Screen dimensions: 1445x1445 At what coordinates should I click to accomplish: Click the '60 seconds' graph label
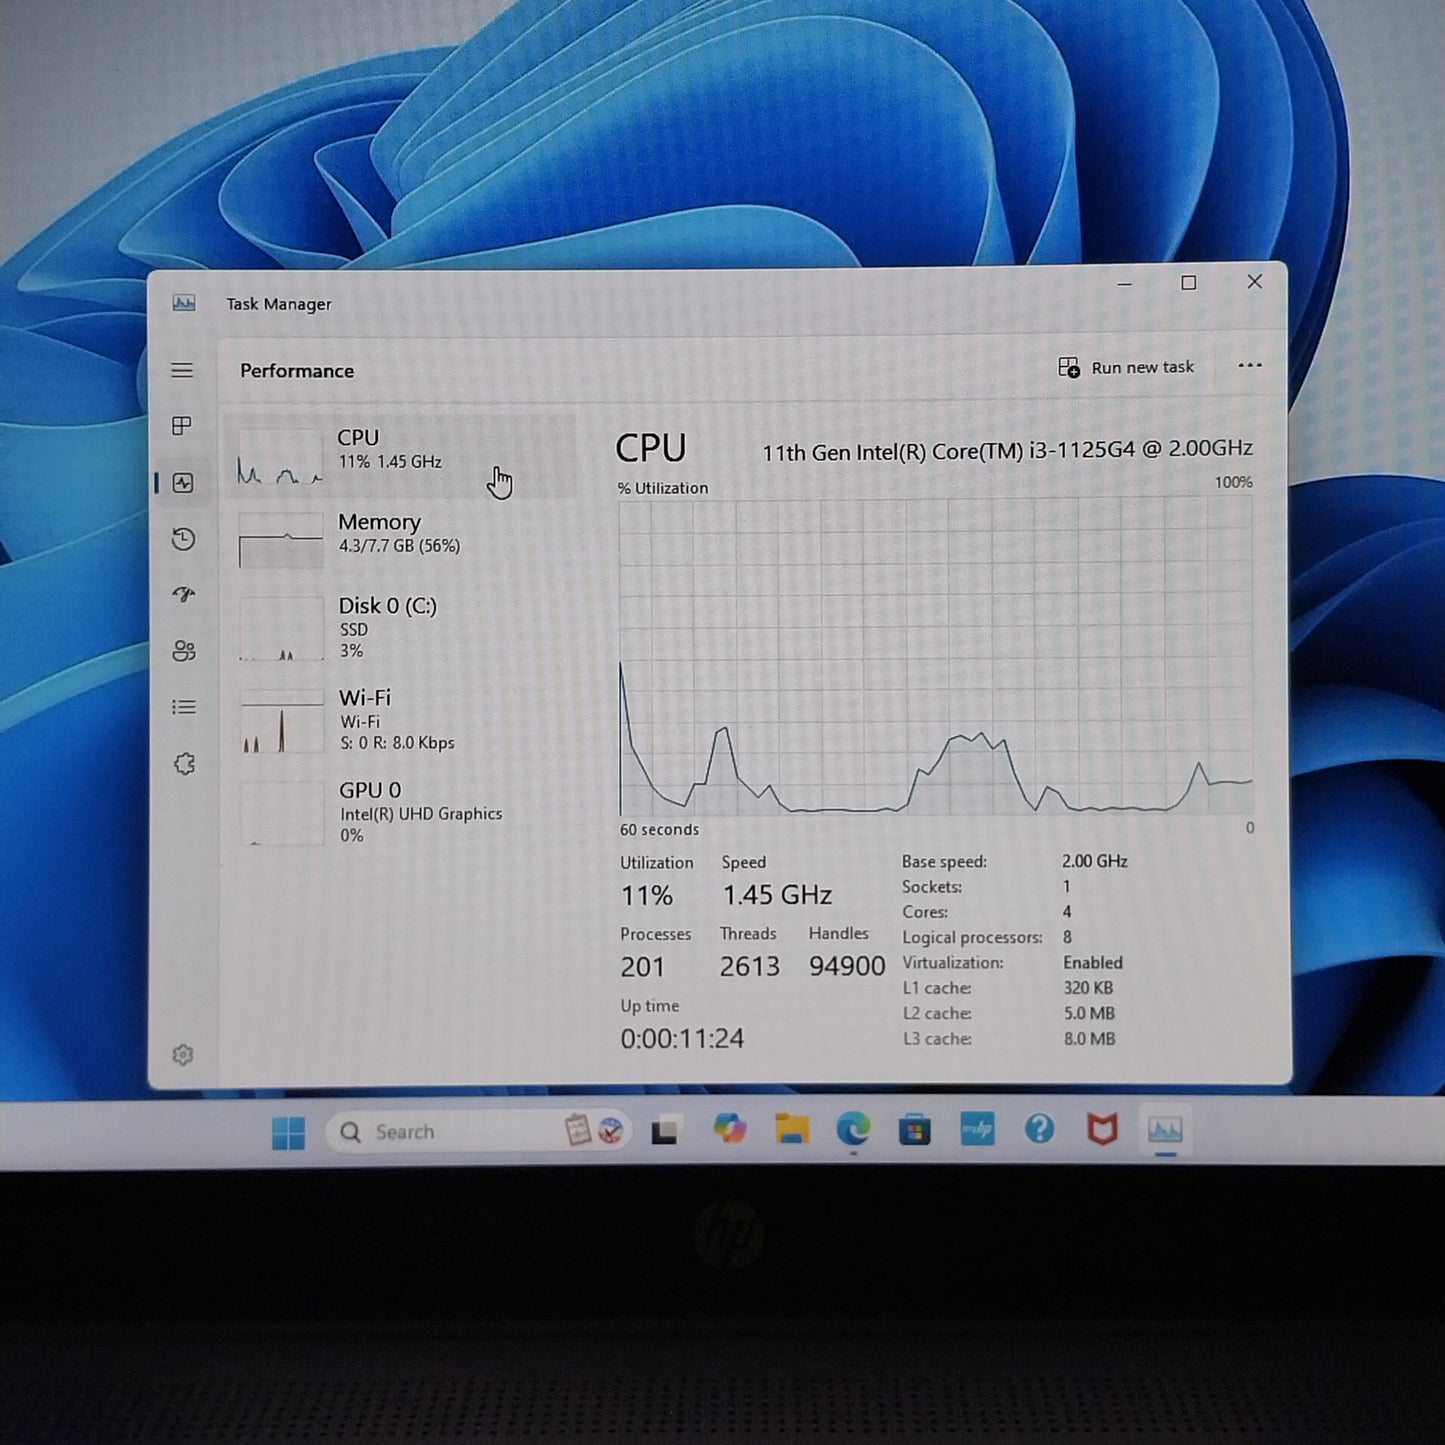(x=659, y=830)
